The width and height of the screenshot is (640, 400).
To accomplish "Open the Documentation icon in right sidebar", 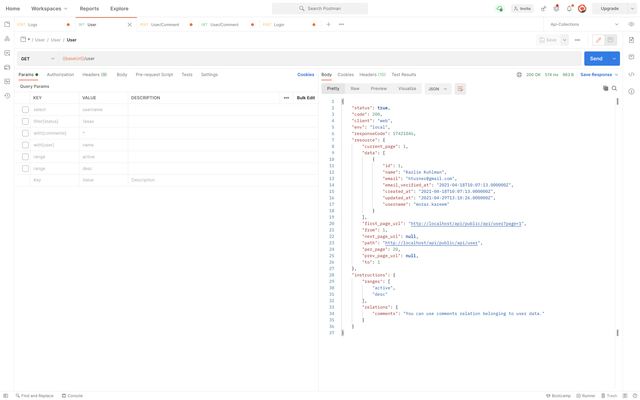I will click(631, 40).
